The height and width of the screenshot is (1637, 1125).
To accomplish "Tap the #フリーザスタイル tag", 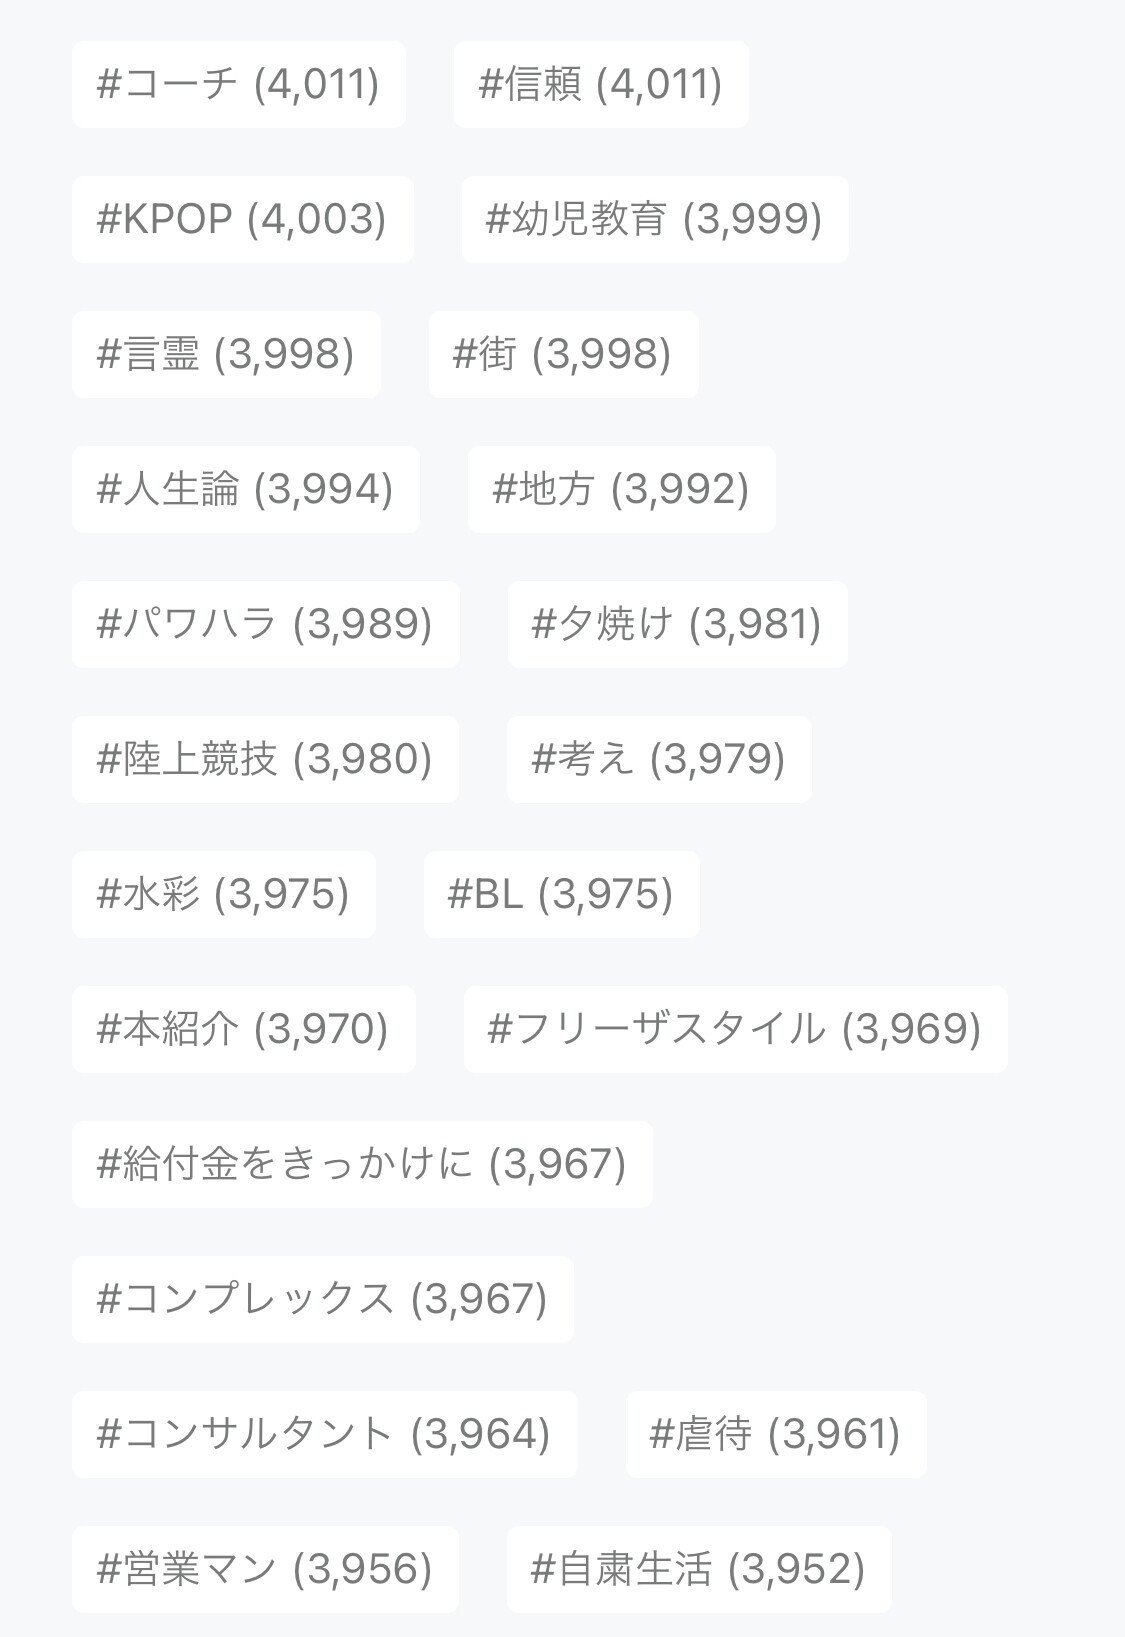I will [735, 1029].
